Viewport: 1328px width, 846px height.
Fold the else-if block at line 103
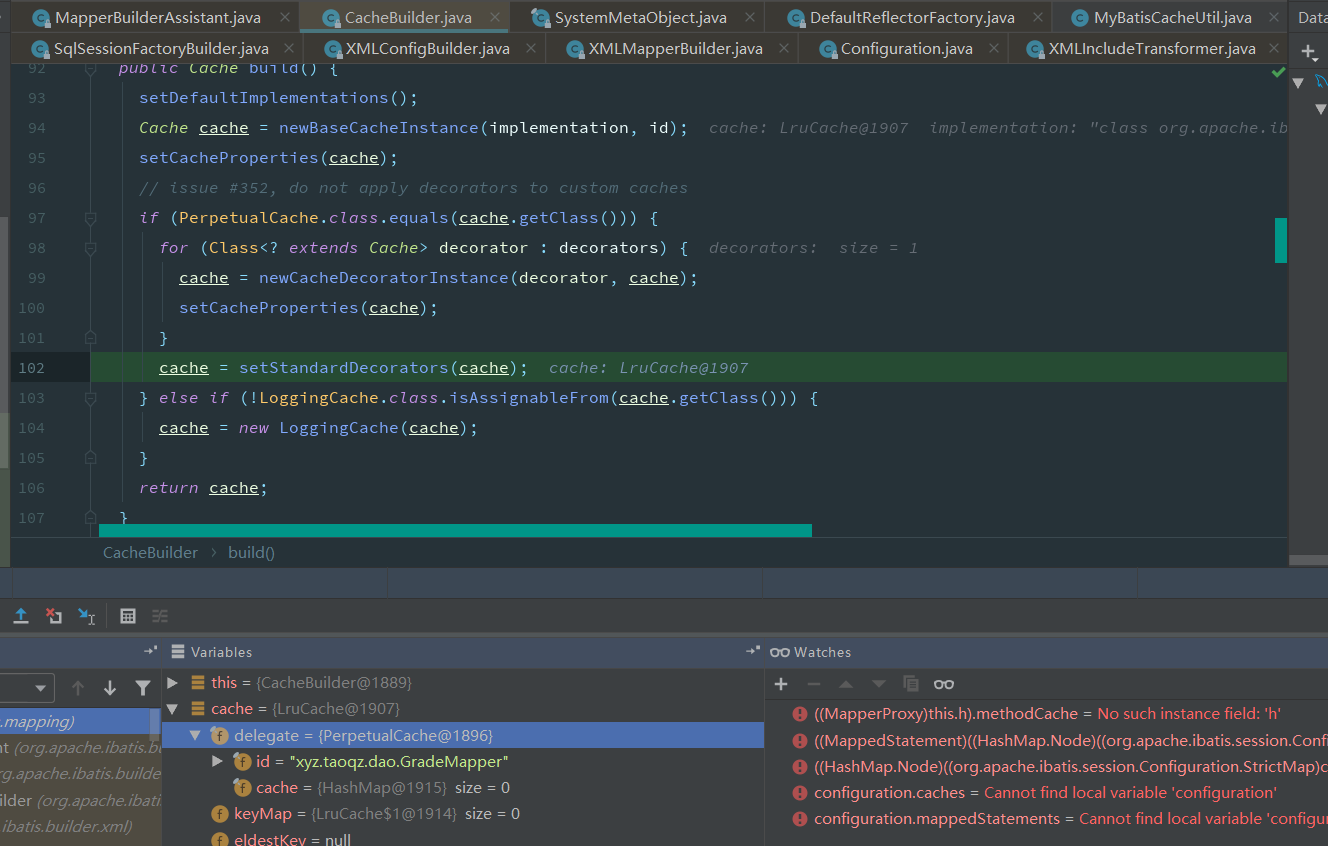point(90,397)
